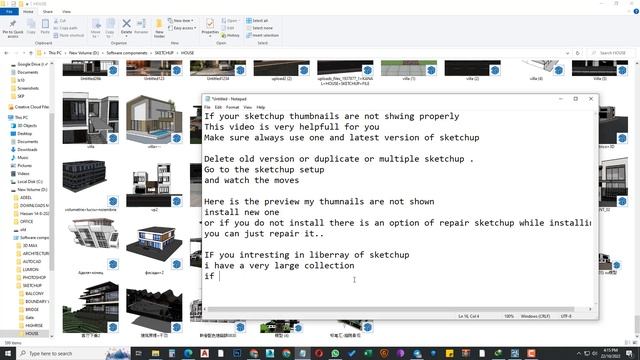Click SKETCHUP in address breadcrumb

coord(164,53)
